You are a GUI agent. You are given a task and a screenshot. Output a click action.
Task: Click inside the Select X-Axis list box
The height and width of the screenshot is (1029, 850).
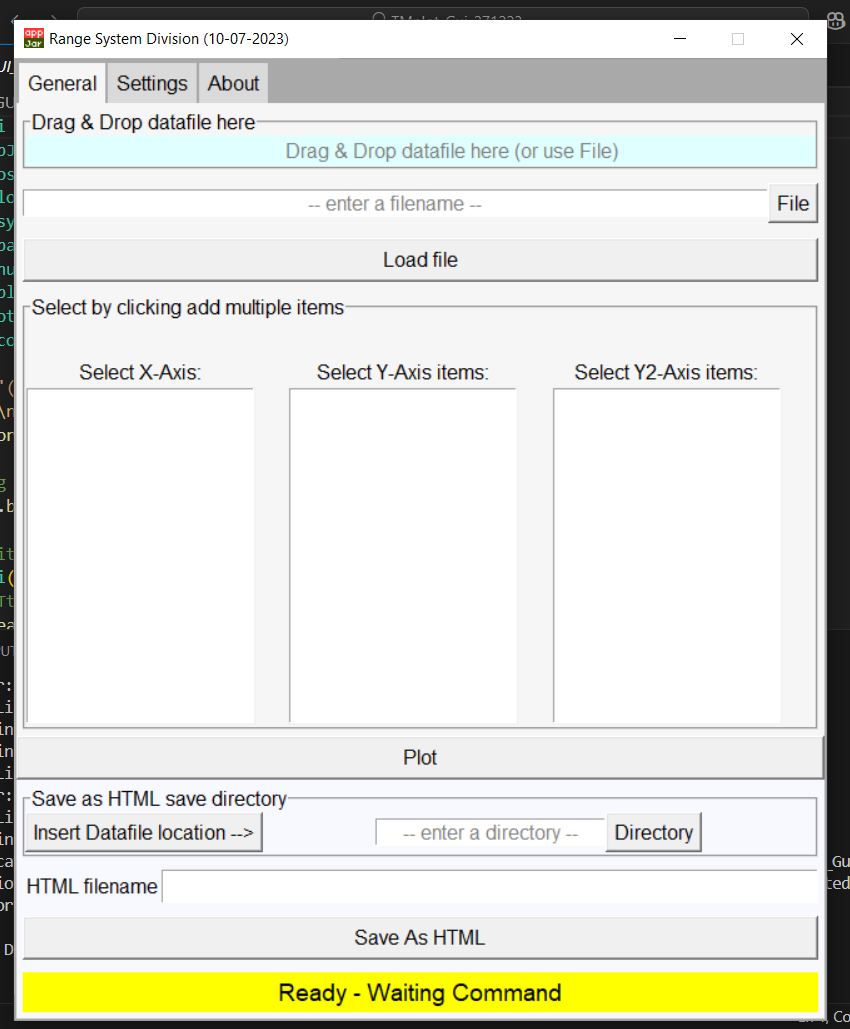tap(140, 555)
